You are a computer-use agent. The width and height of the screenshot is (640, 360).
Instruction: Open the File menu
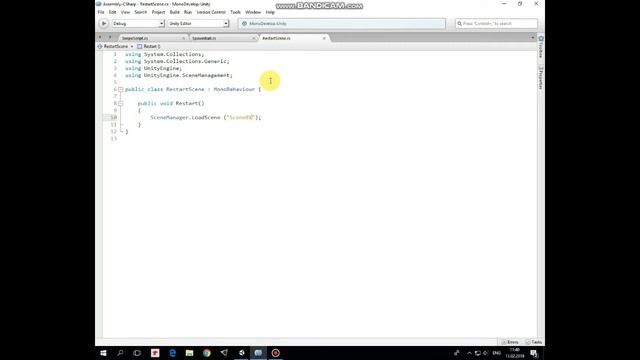[101, 12]
